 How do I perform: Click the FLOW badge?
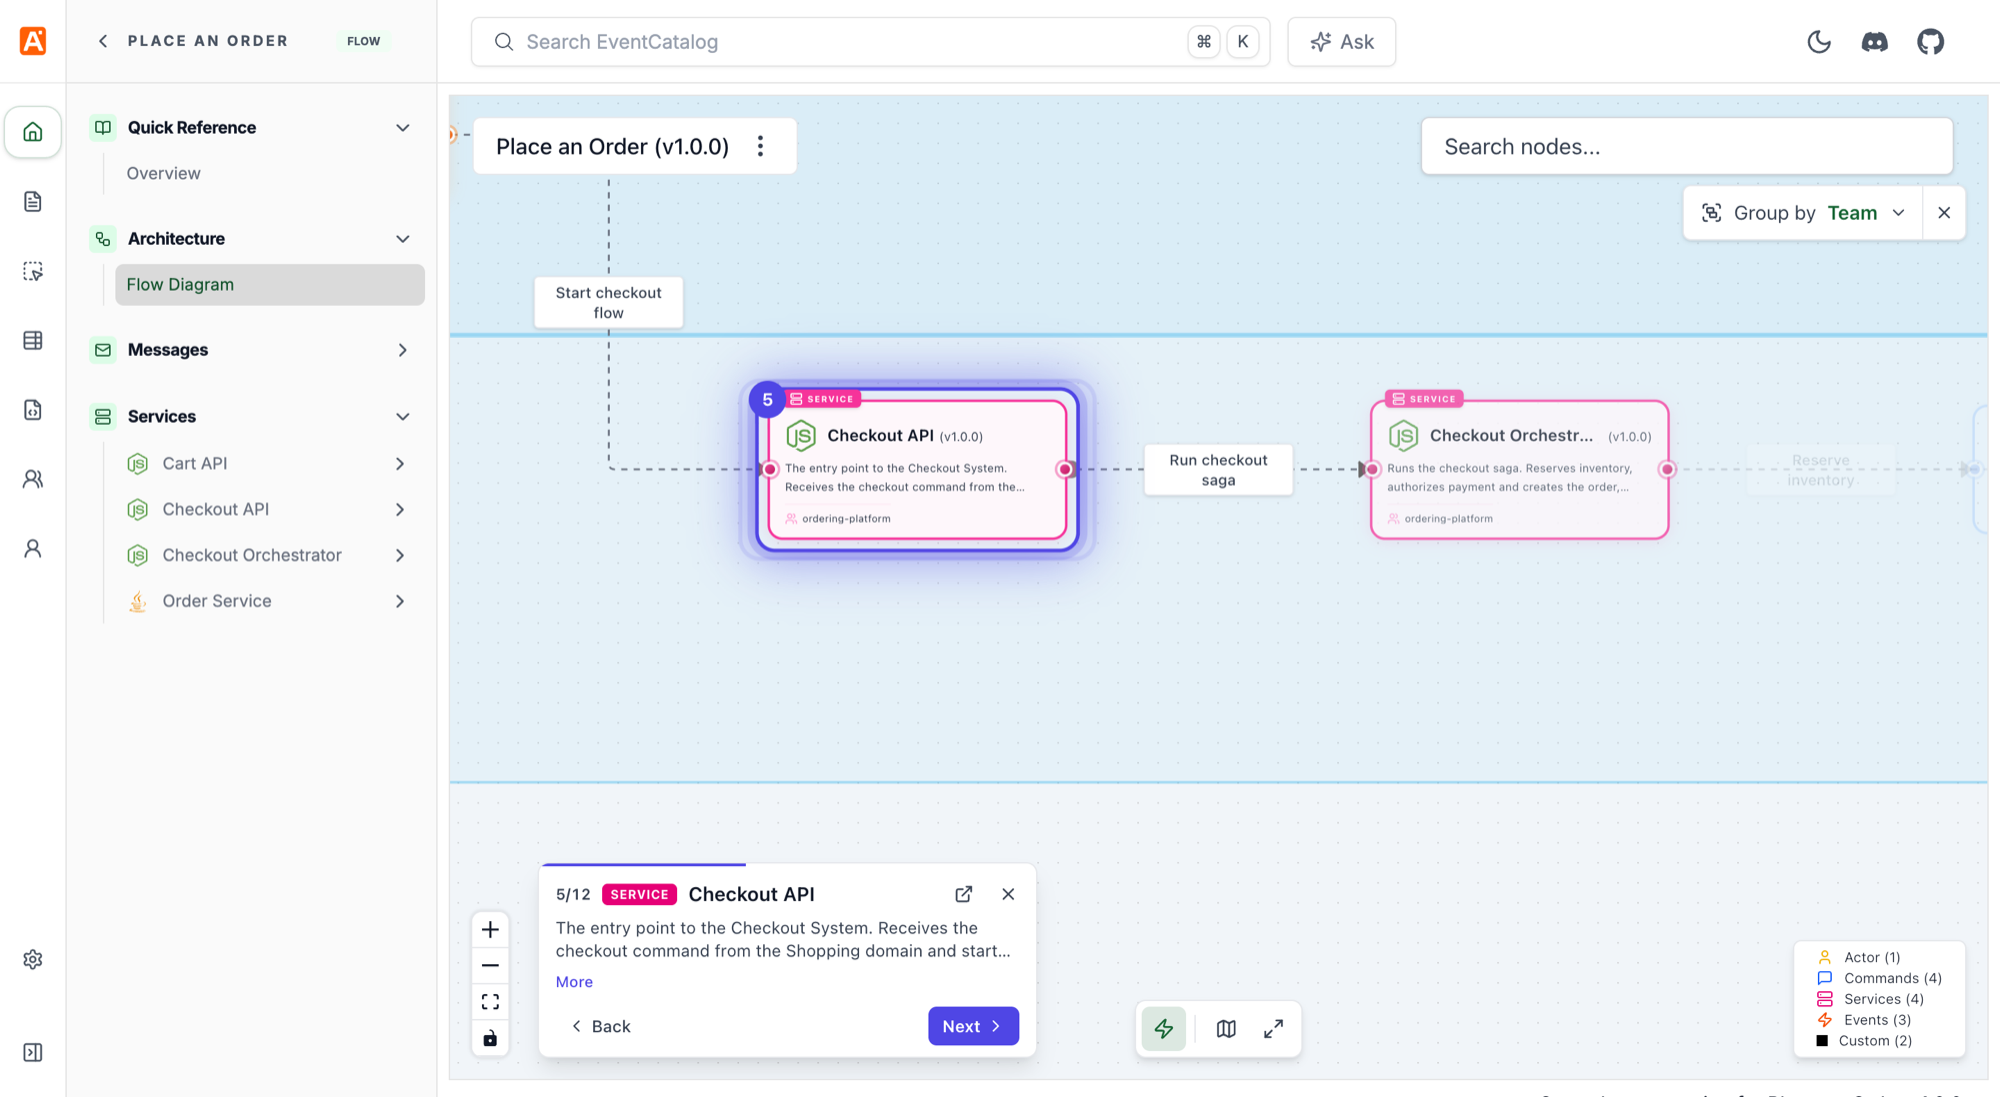click(364, 41)
